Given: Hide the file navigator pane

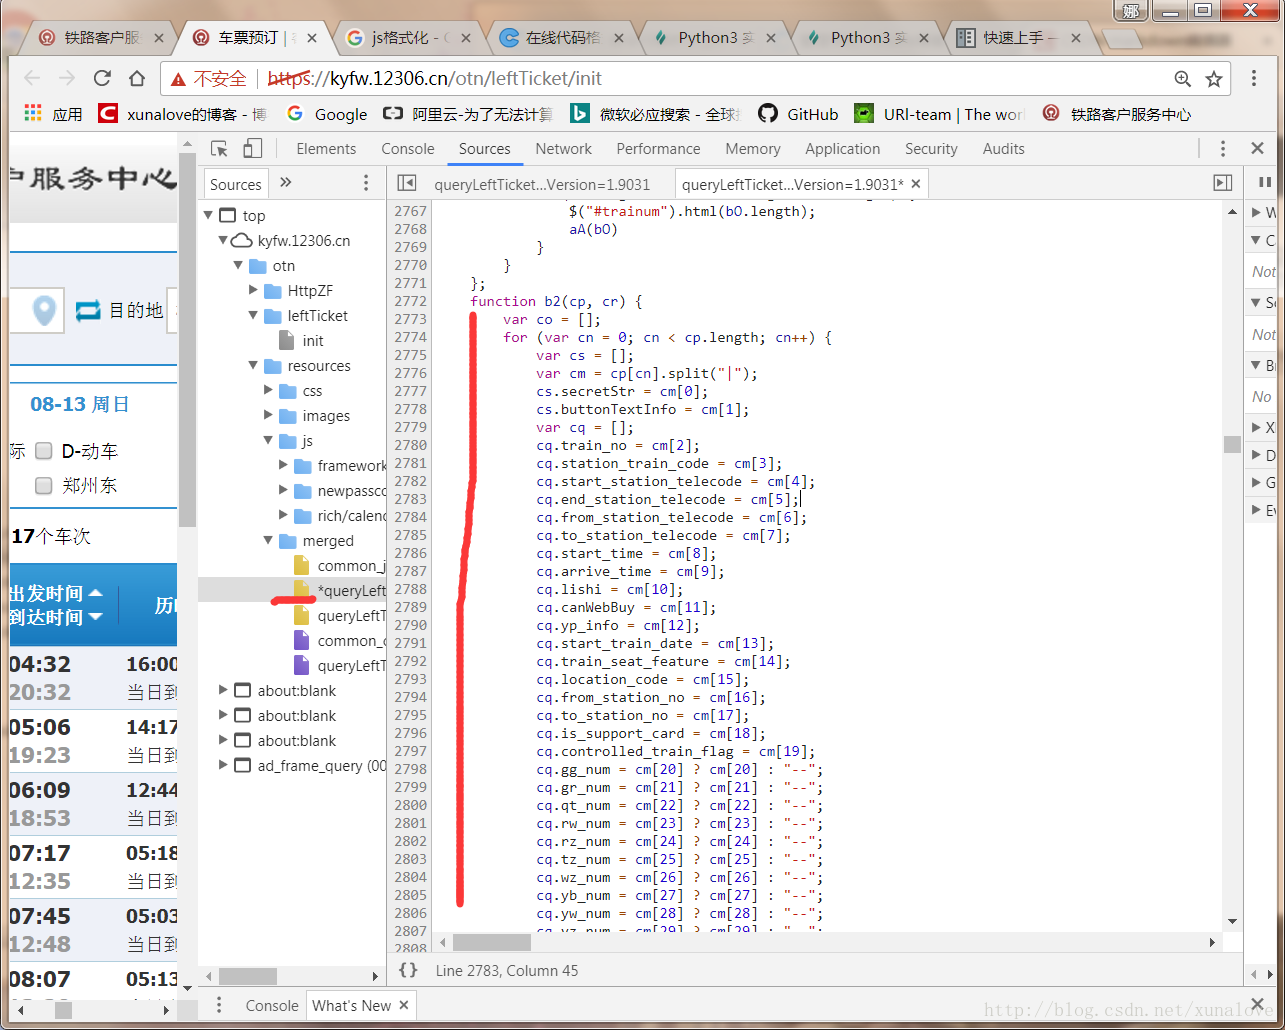Looking at the screenshot, I should 406,183.
